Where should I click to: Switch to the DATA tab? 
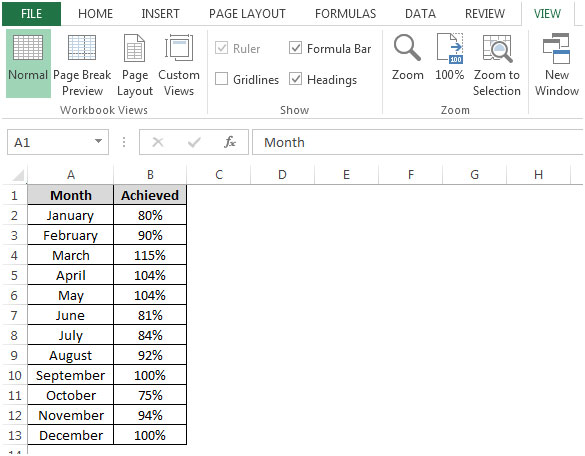click(x=420, y=14)
